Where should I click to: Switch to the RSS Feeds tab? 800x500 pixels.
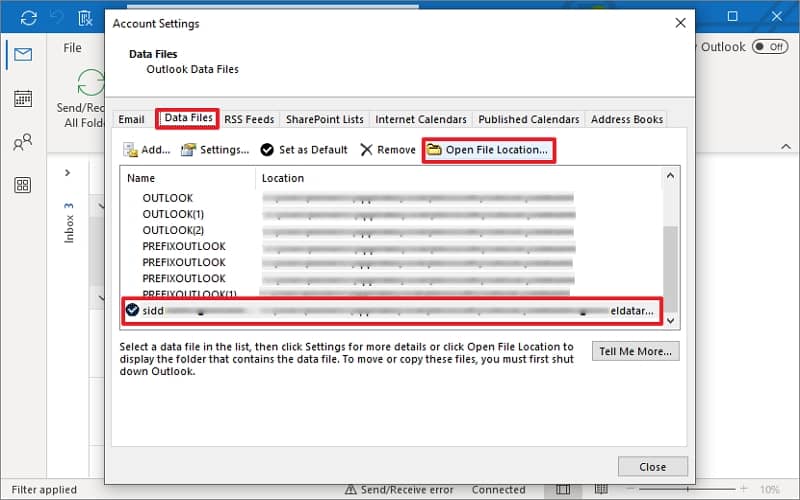(x=249, y=119)
